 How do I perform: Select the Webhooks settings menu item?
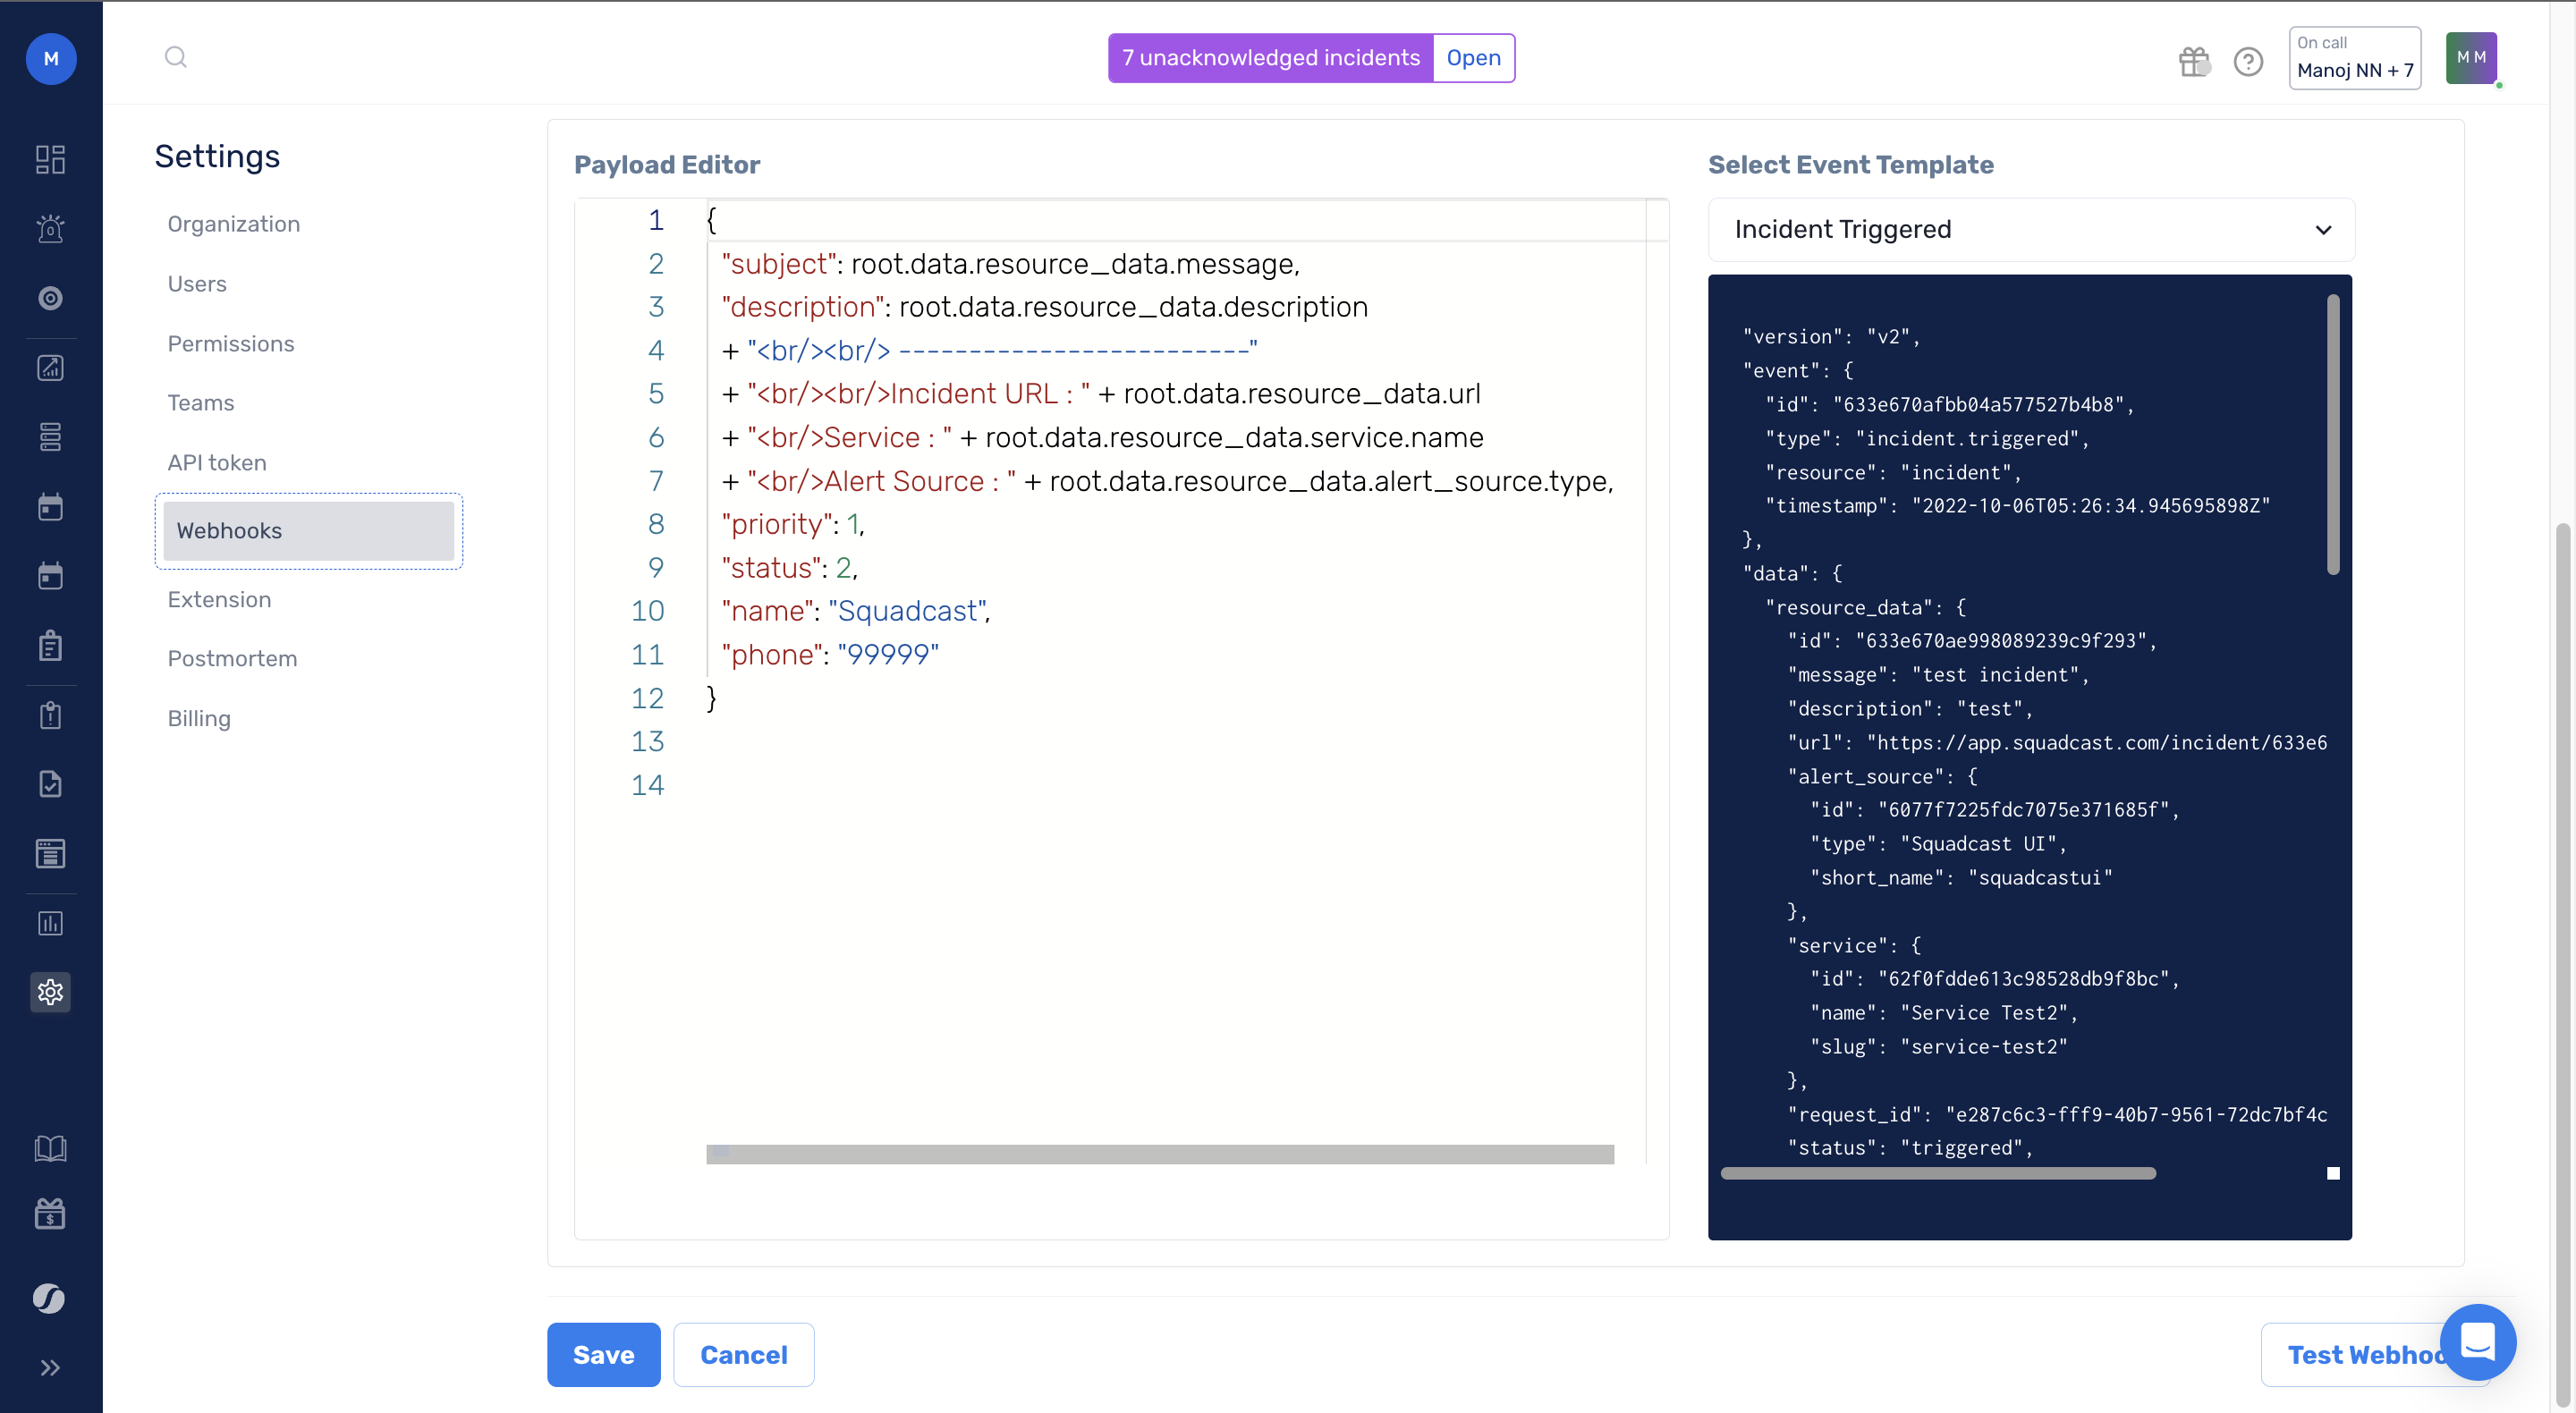[x=308, y=531]
